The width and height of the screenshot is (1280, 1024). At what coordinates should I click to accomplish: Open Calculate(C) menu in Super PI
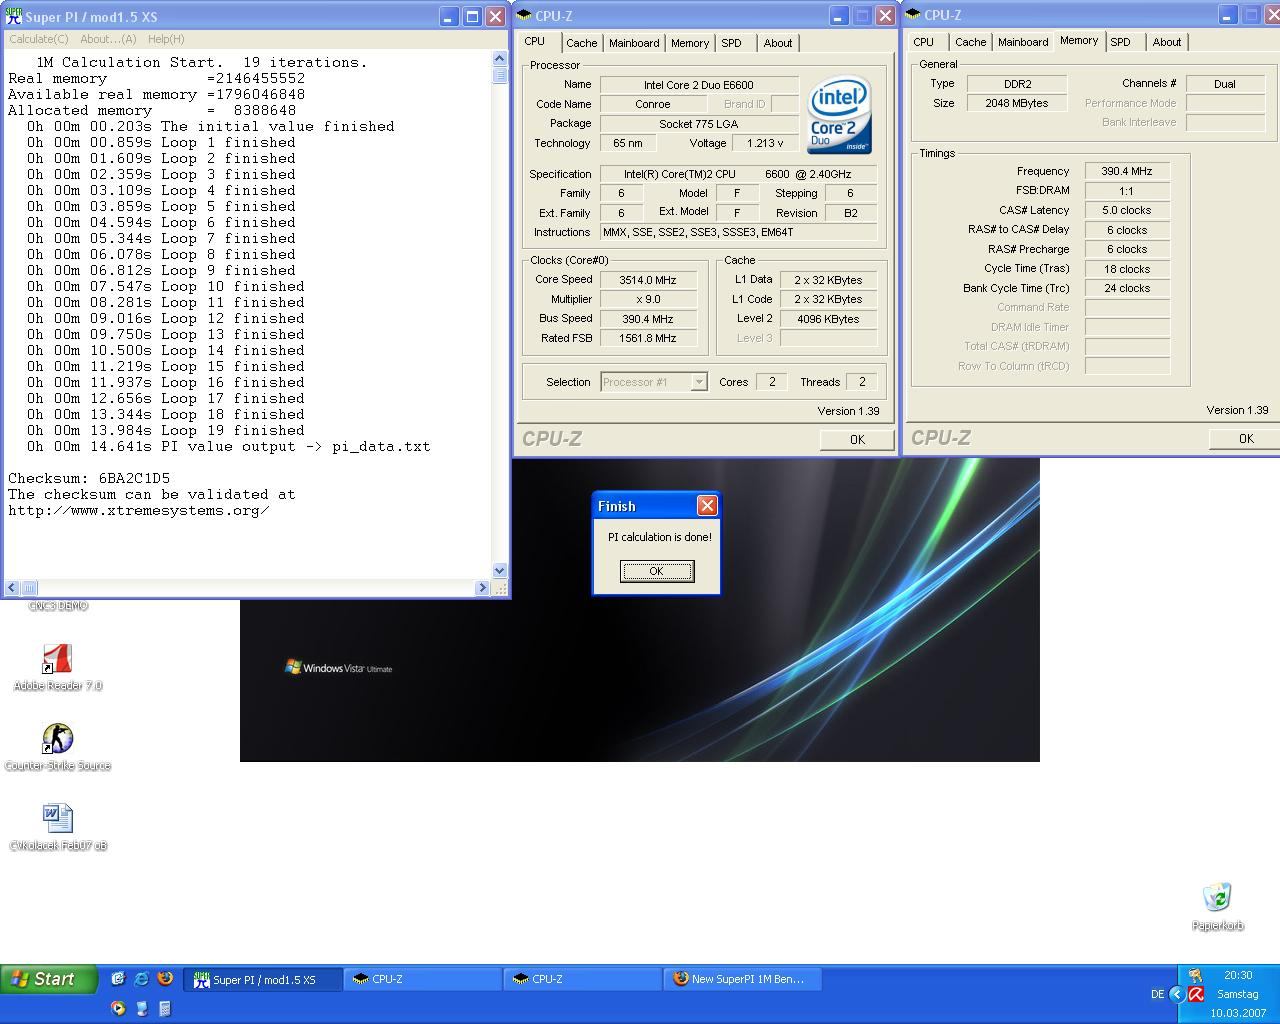point(39,39)
